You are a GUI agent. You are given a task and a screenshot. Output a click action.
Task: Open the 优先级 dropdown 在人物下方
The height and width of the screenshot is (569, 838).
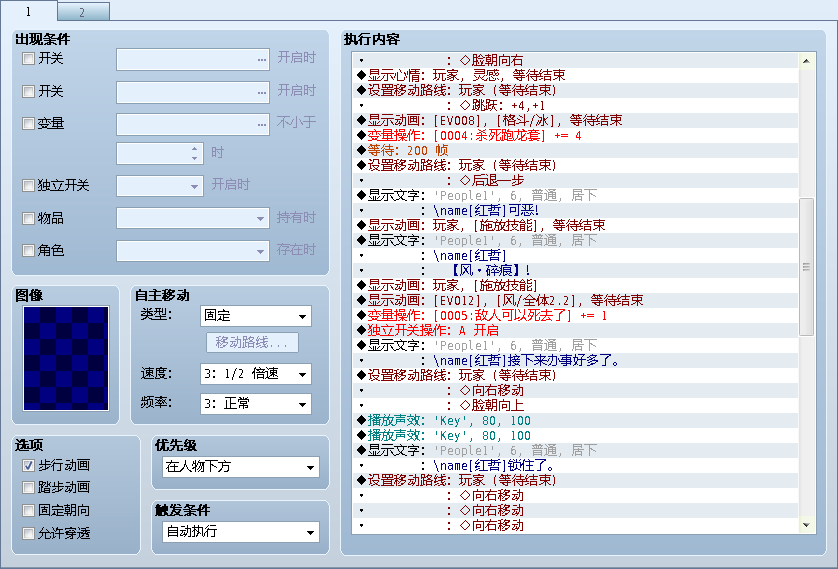tap(240, 467)
